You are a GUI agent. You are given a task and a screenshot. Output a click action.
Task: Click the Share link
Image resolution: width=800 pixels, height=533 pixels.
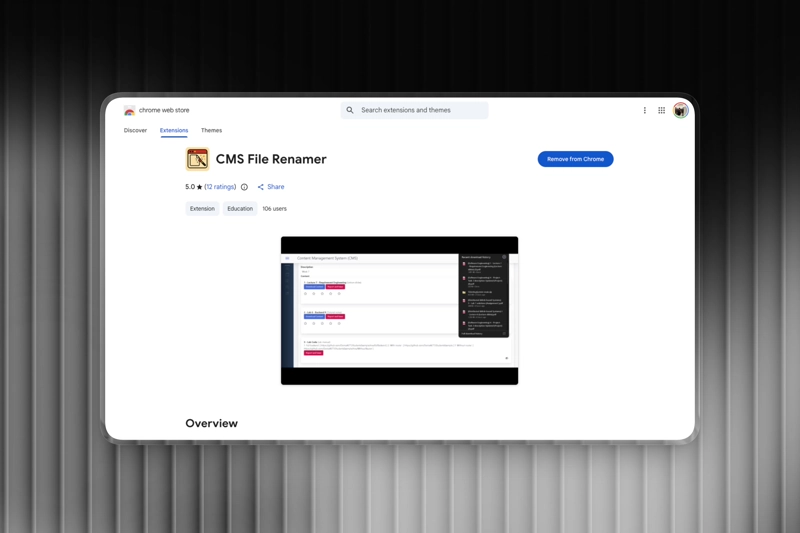point(271,187)
